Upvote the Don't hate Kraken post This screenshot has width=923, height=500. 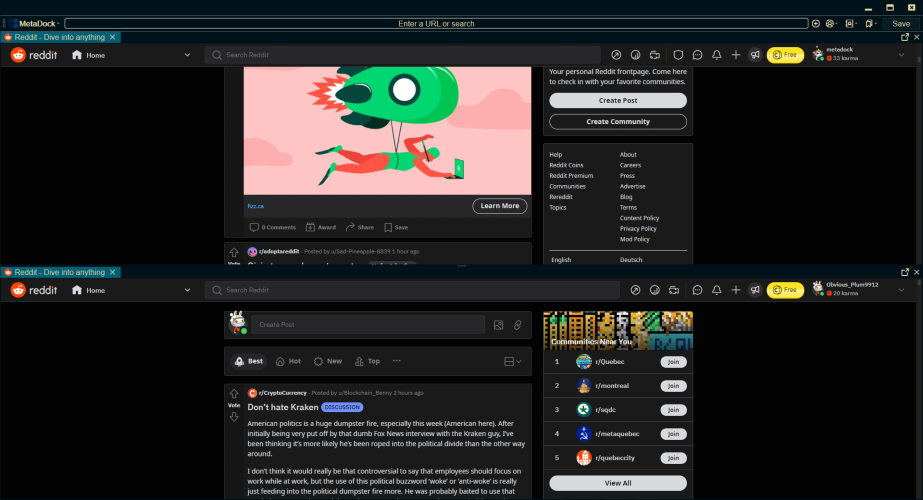pyautogui.click(x=234, y=393)
